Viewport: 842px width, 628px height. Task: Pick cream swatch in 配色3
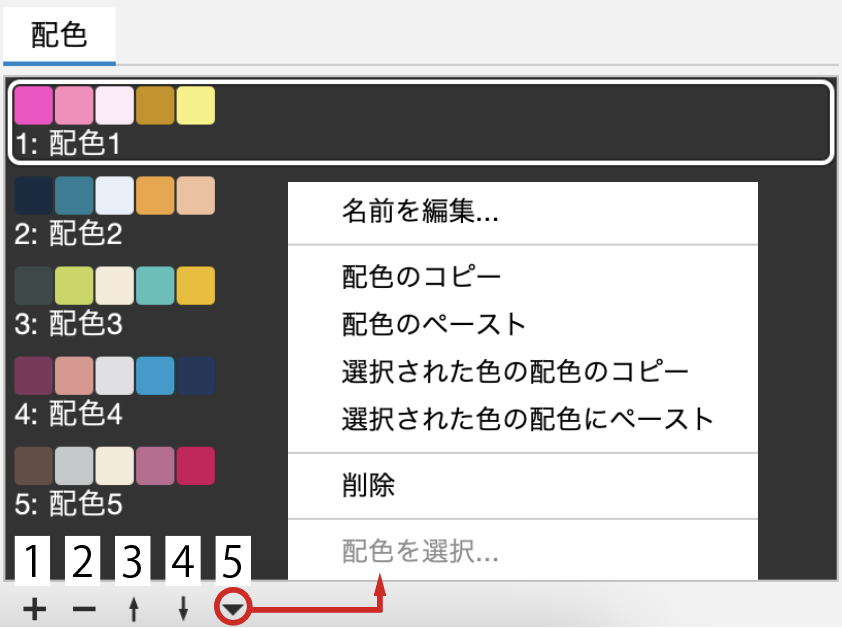114,286
